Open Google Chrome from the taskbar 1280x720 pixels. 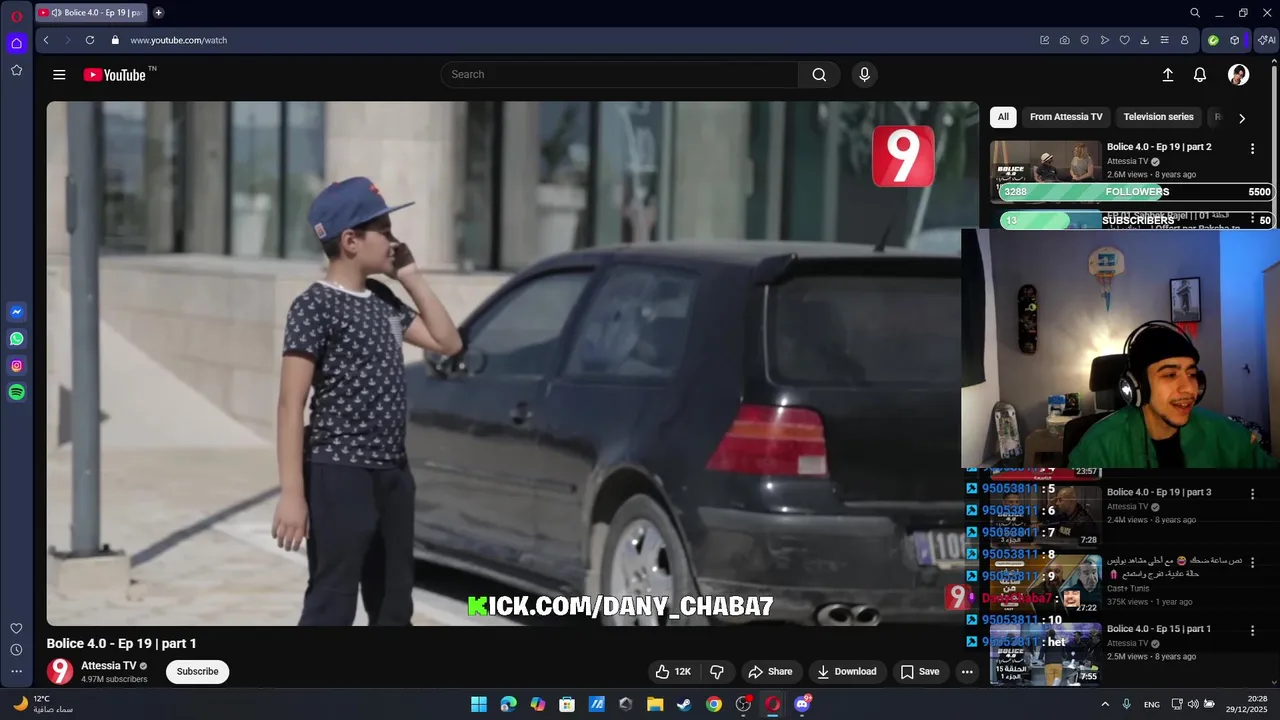click(713, 704)
